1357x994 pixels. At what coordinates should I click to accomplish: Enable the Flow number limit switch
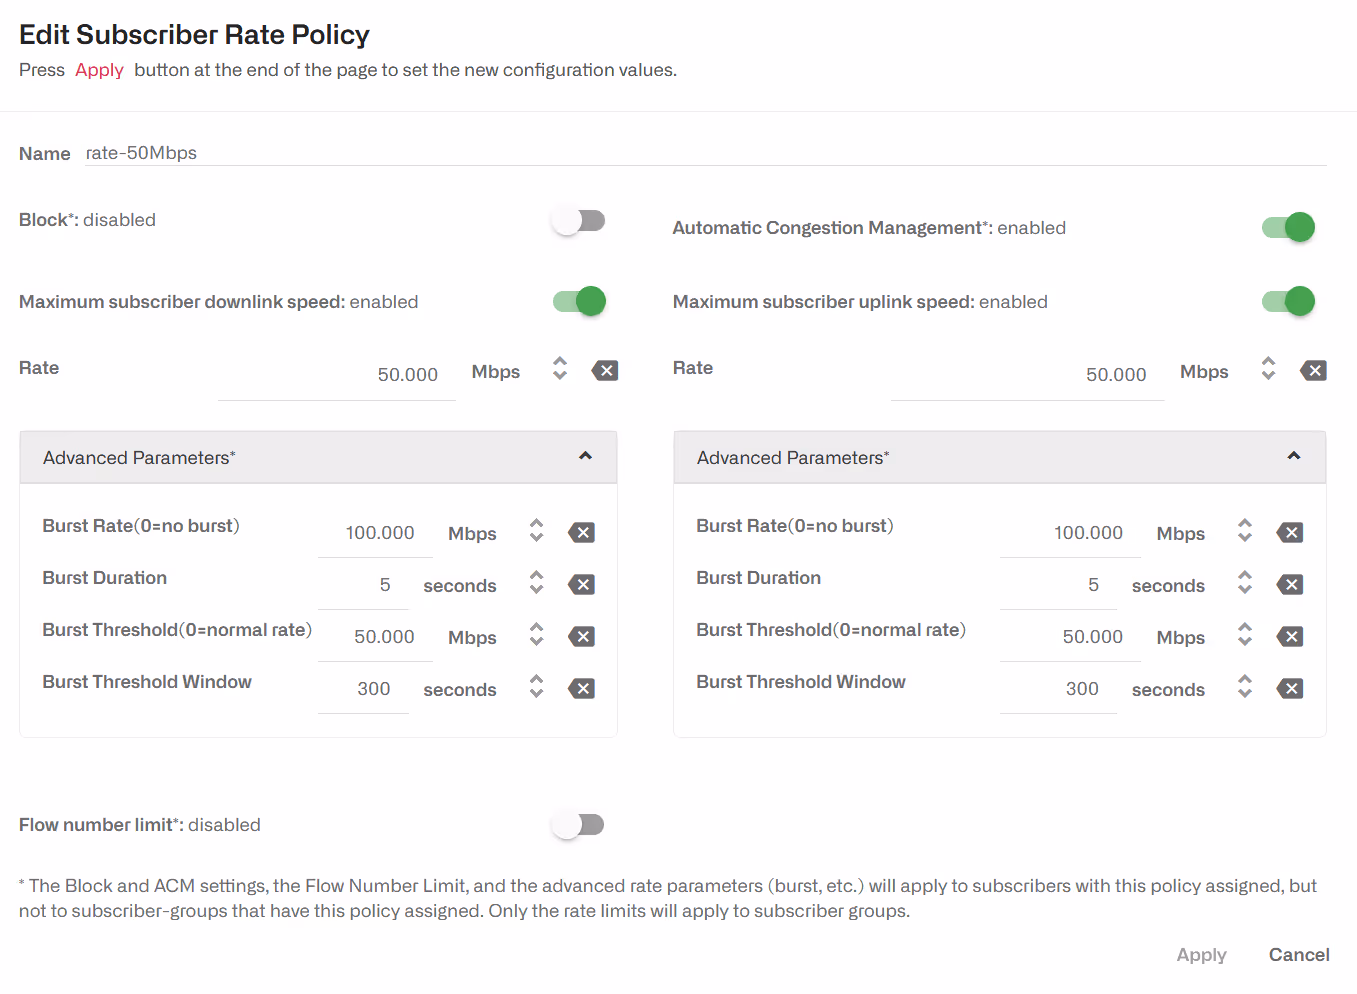(x=578, y=825)
